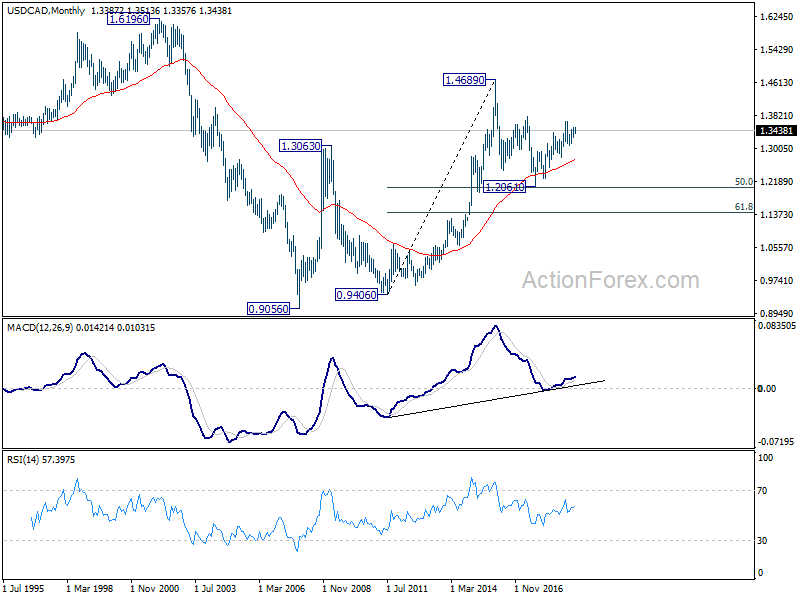This screenshot has height=600, width=800.
Task: Click the RSI(14) 57.3975 indicator label
Action: (x=41, y=460)
